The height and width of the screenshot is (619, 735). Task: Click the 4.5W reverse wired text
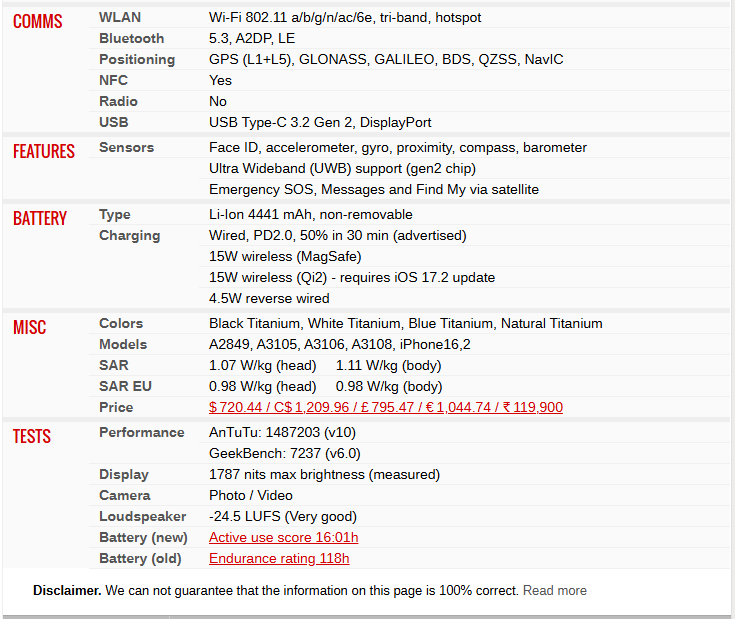click(269, 298)
